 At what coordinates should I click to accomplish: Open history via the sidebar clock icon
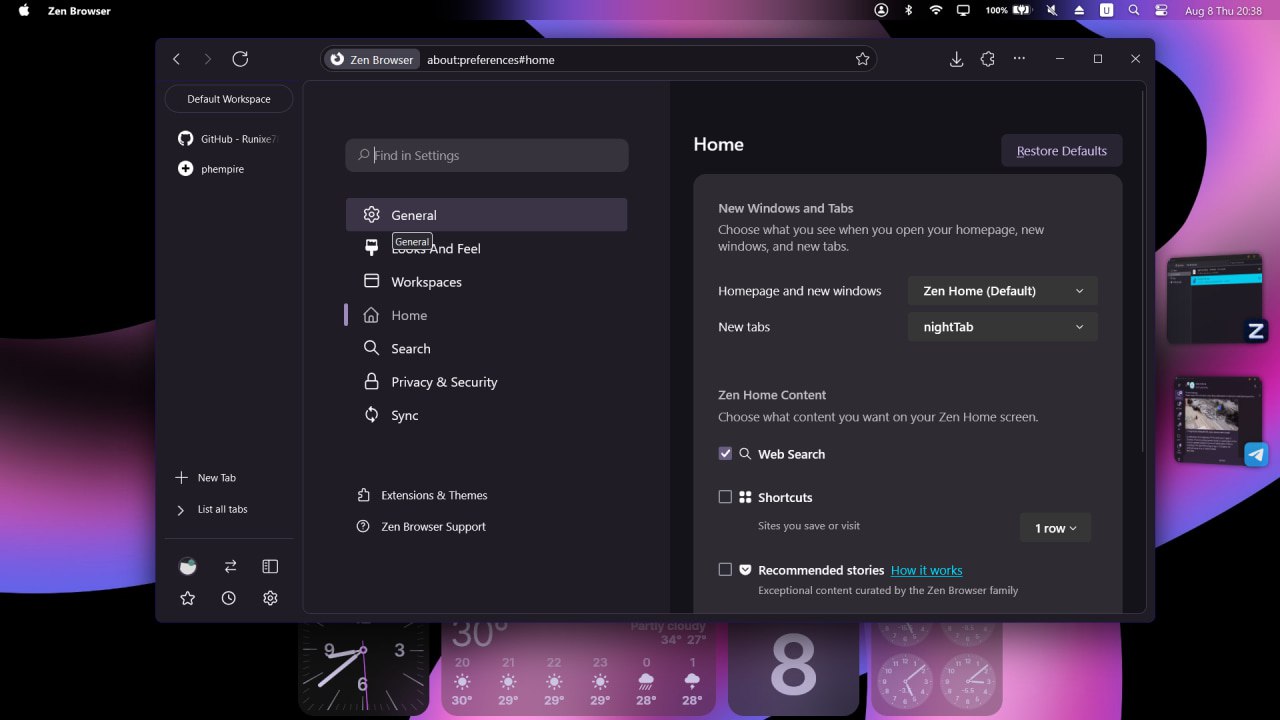coord(229,598)
